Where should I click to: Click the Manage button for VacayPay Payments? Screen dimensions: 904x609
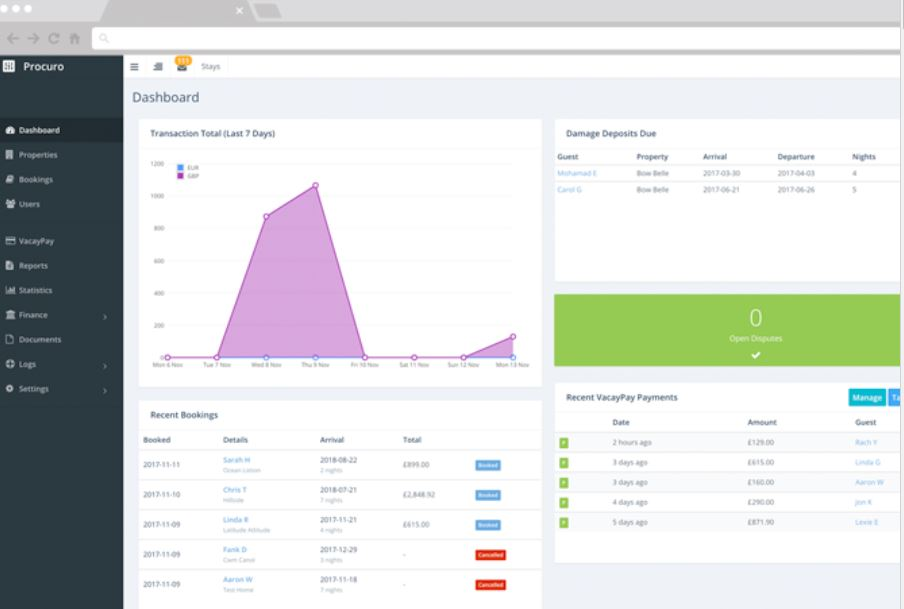pos(867,397)
